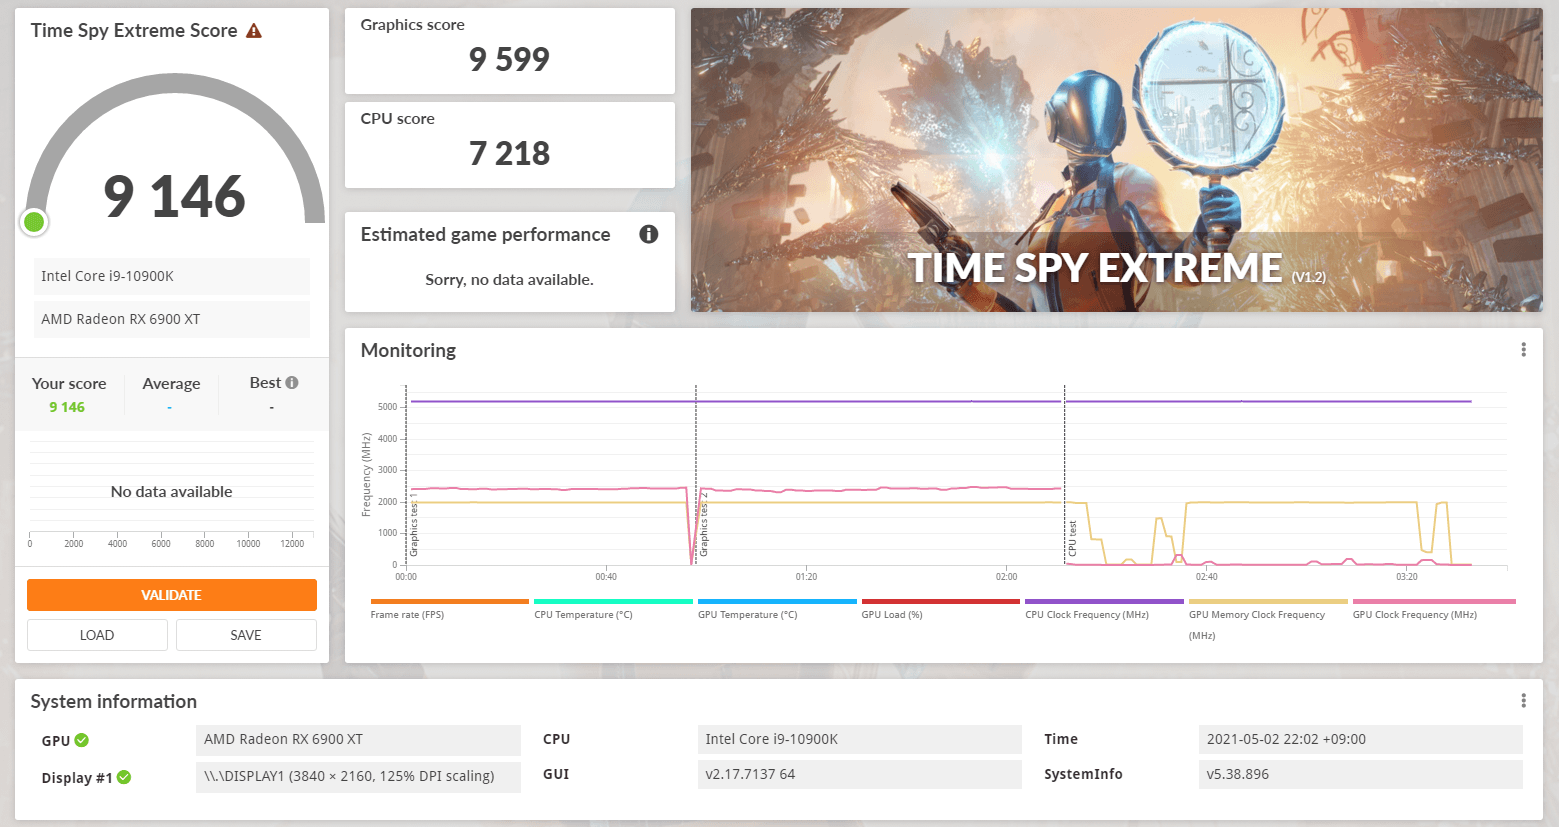Viewport: 1559px width, 827px height.
Task: Toggle GPU Clock Frequency (MHz) legend entry
Action: [1415, 615]
